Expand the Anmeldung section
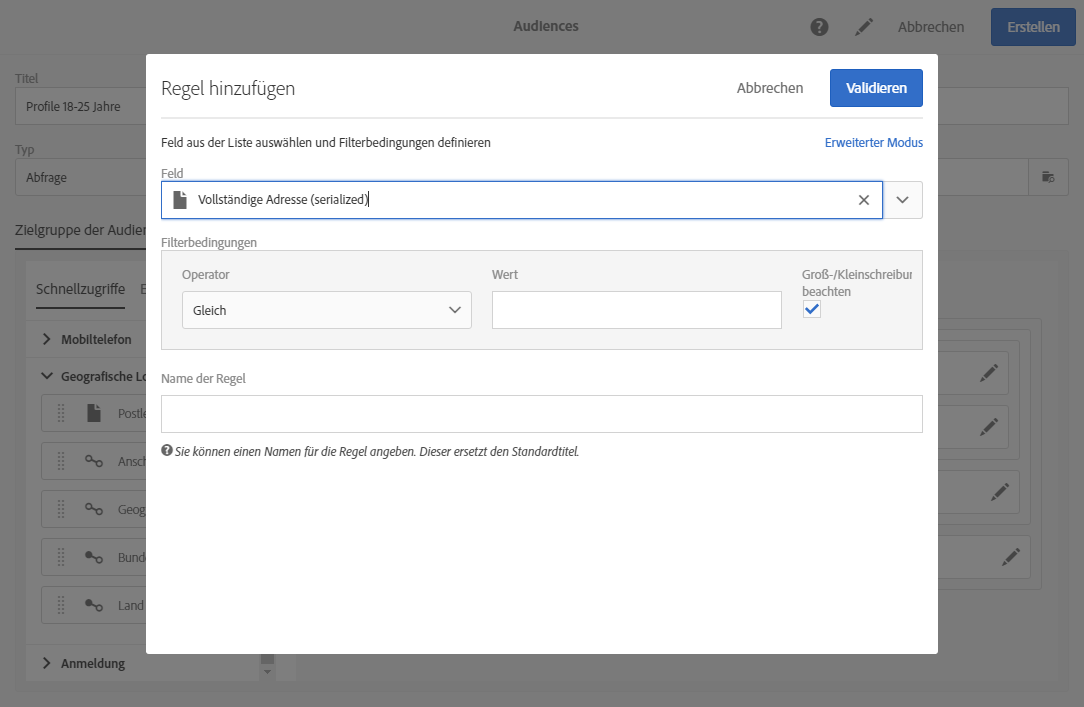This screenshot has width=1084, height=707. (47, 663)
